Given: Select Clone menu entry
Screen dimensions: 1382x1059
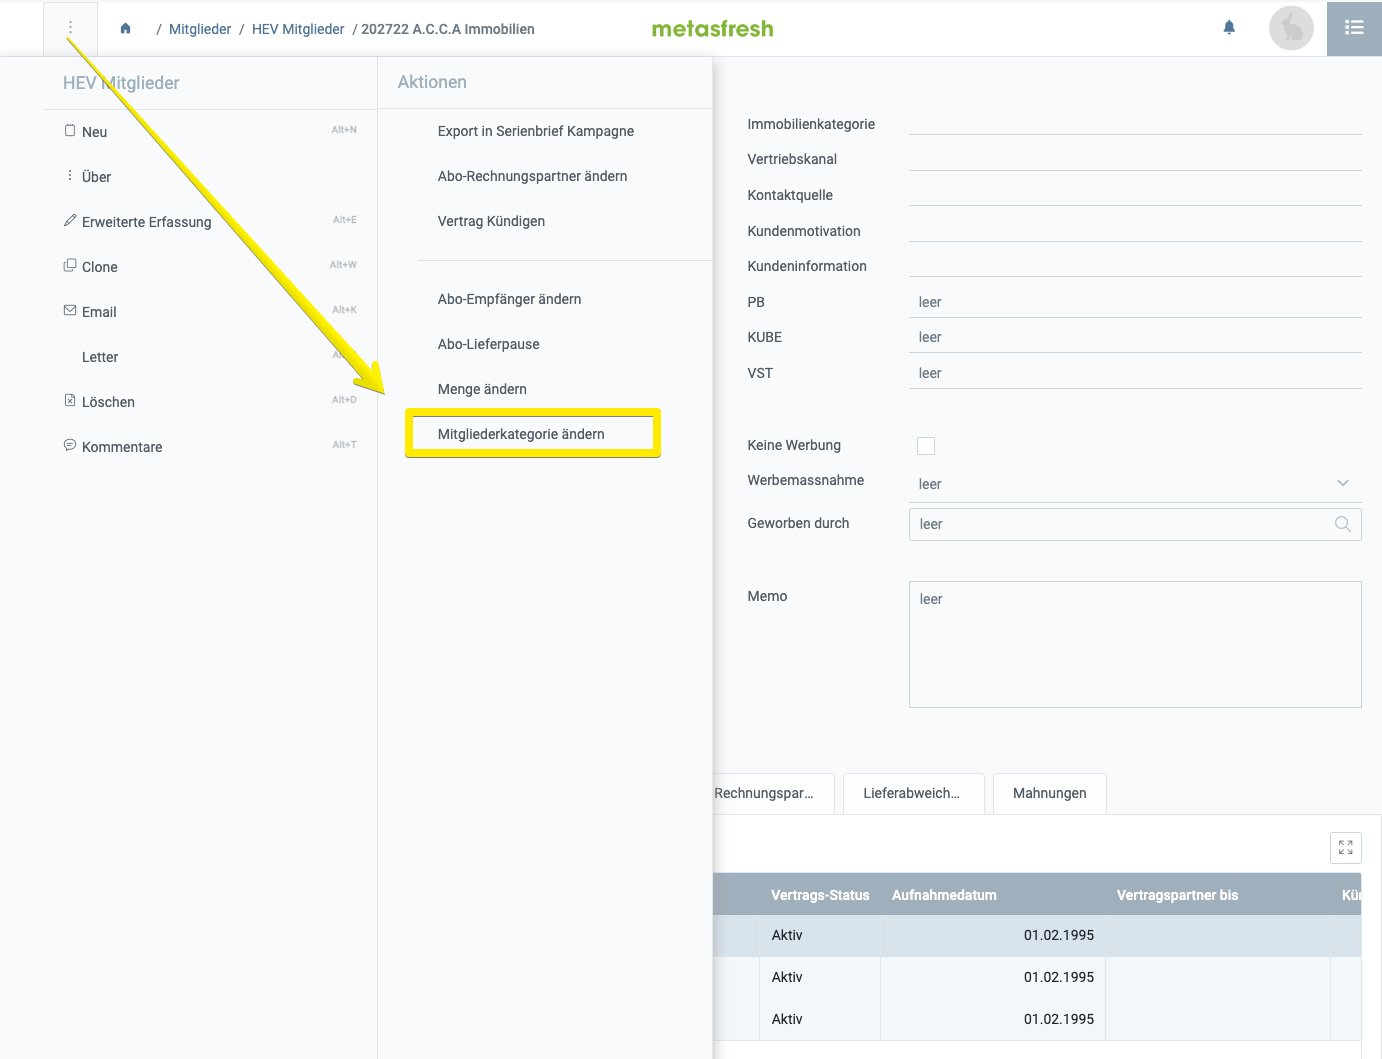Looking at the screenshot, I should pyautogui.click(x=210, y=267).
